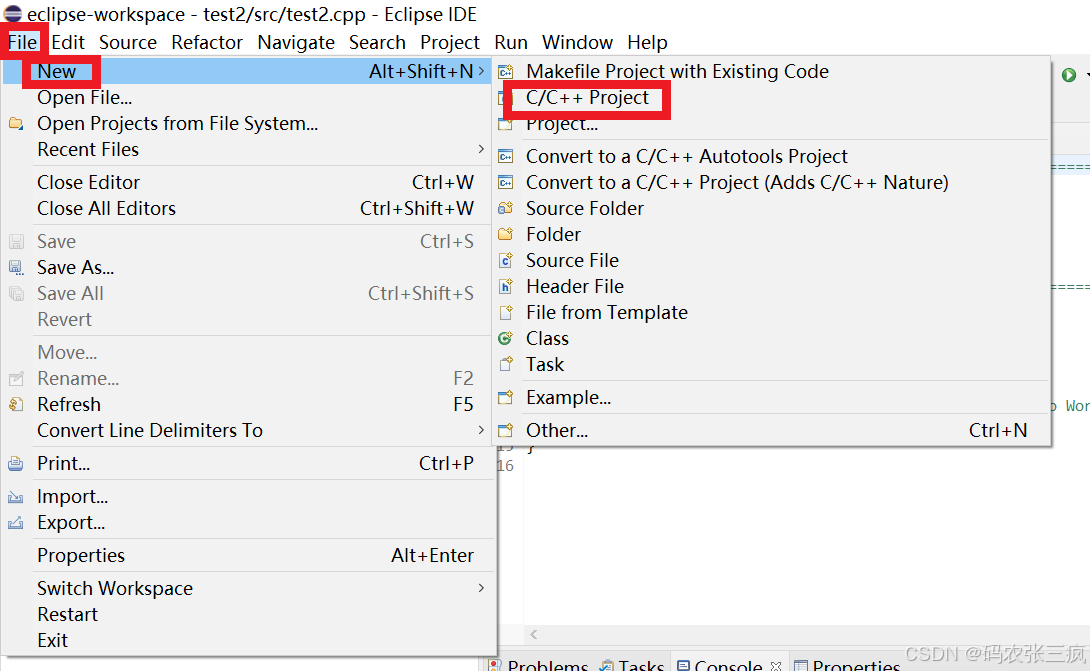Open the Search menu
Screen dimensions: 1090x671
(377, 42)
